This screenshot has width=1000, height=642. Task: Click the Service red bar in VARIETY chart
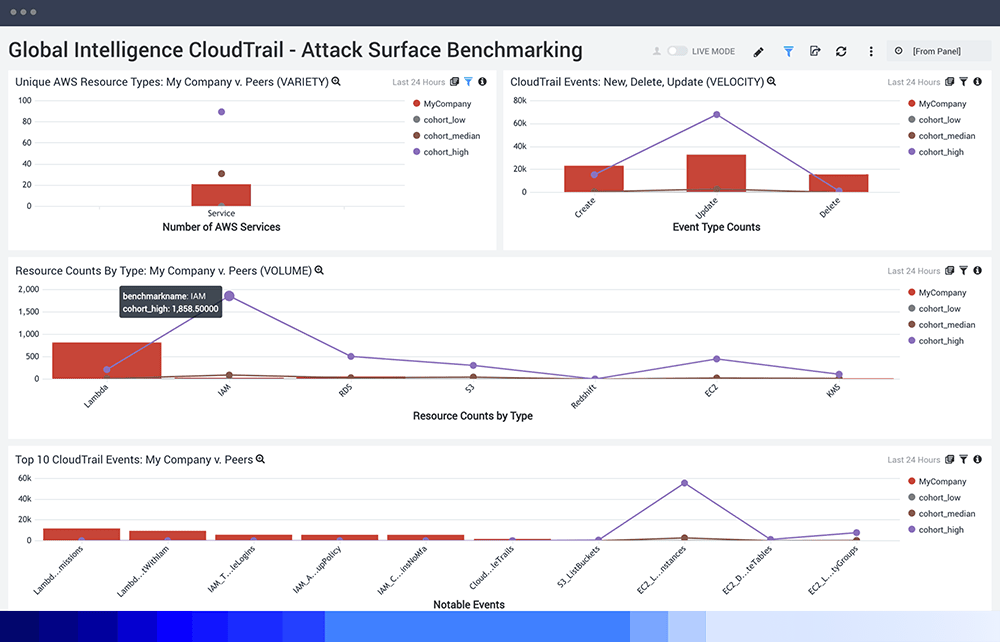click(221, 195)
